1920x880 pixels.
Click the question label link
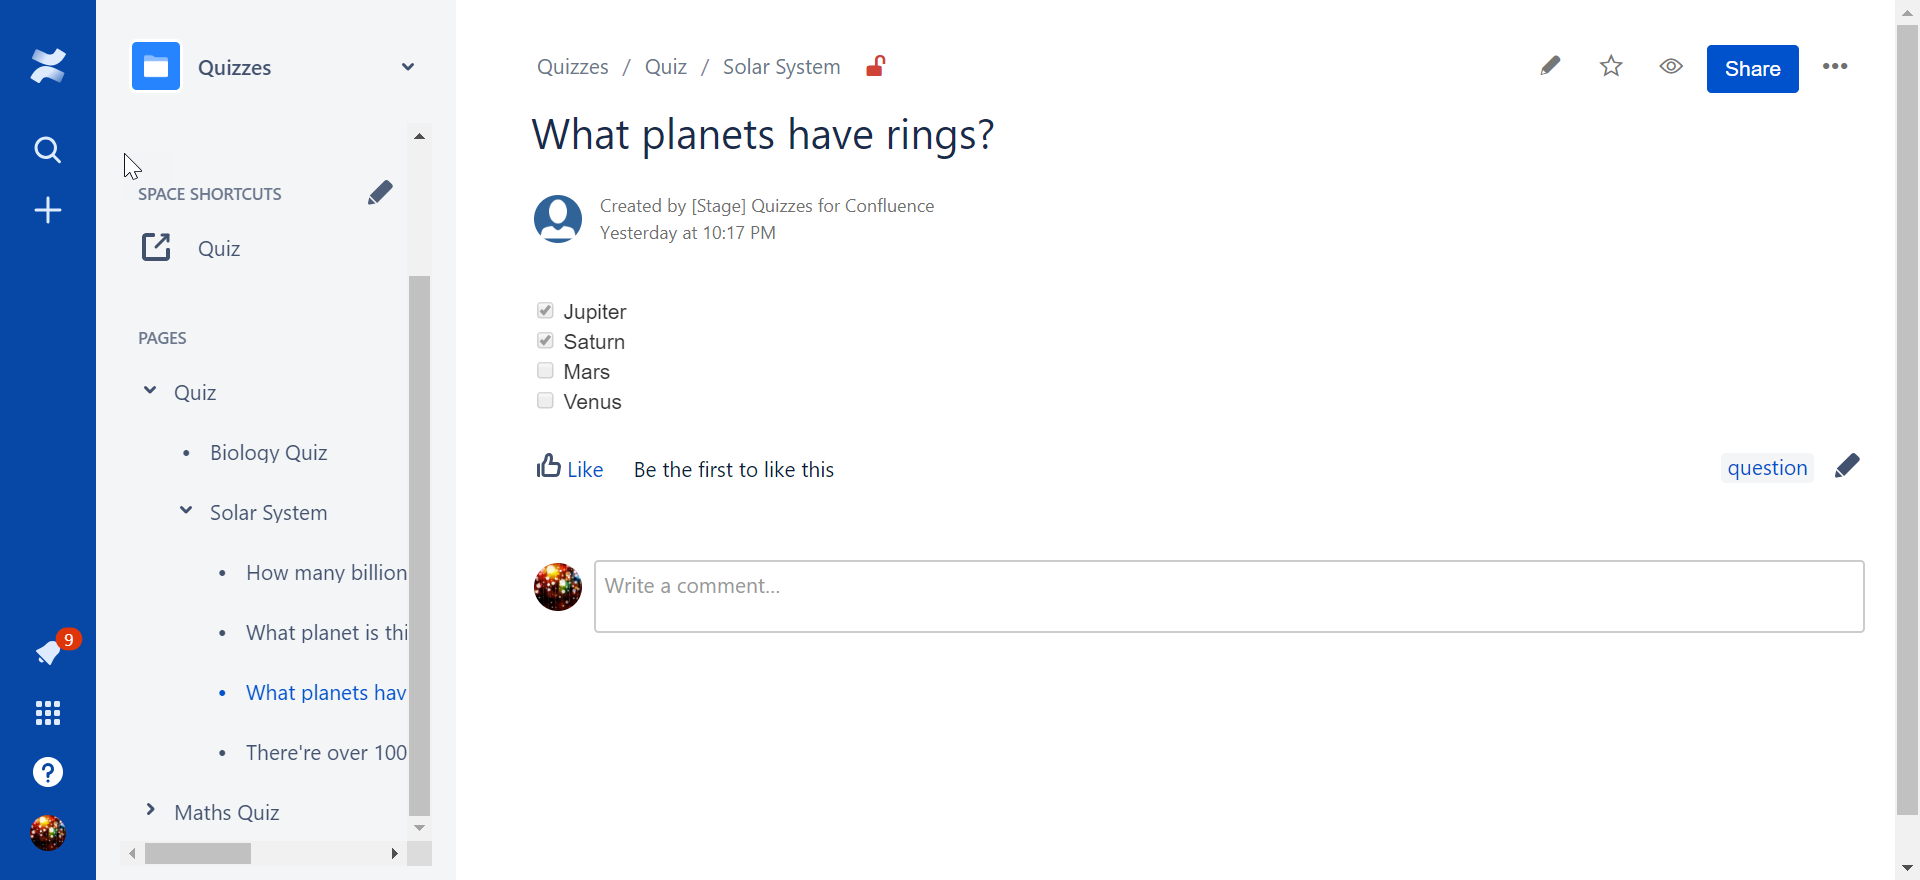[1767, 468]
